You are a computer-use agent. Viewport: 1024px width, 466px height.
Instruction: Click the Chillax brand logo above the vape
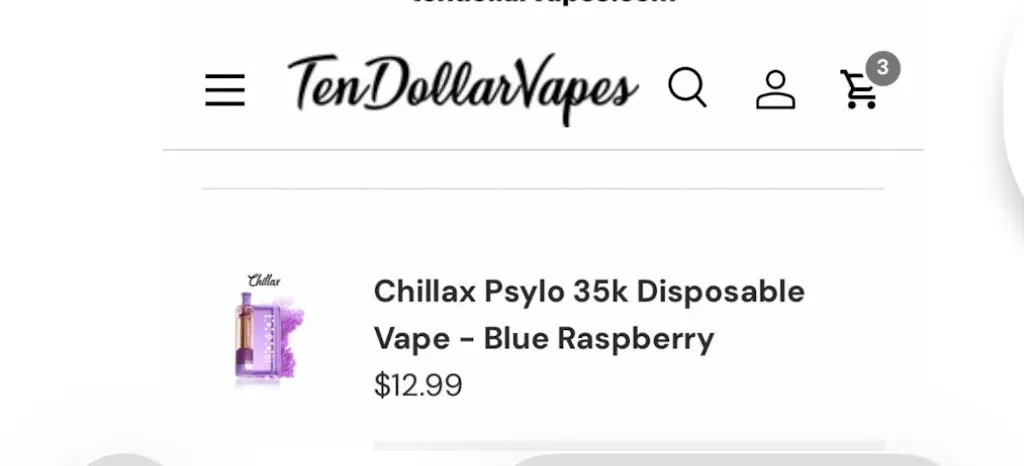[264, 281]
